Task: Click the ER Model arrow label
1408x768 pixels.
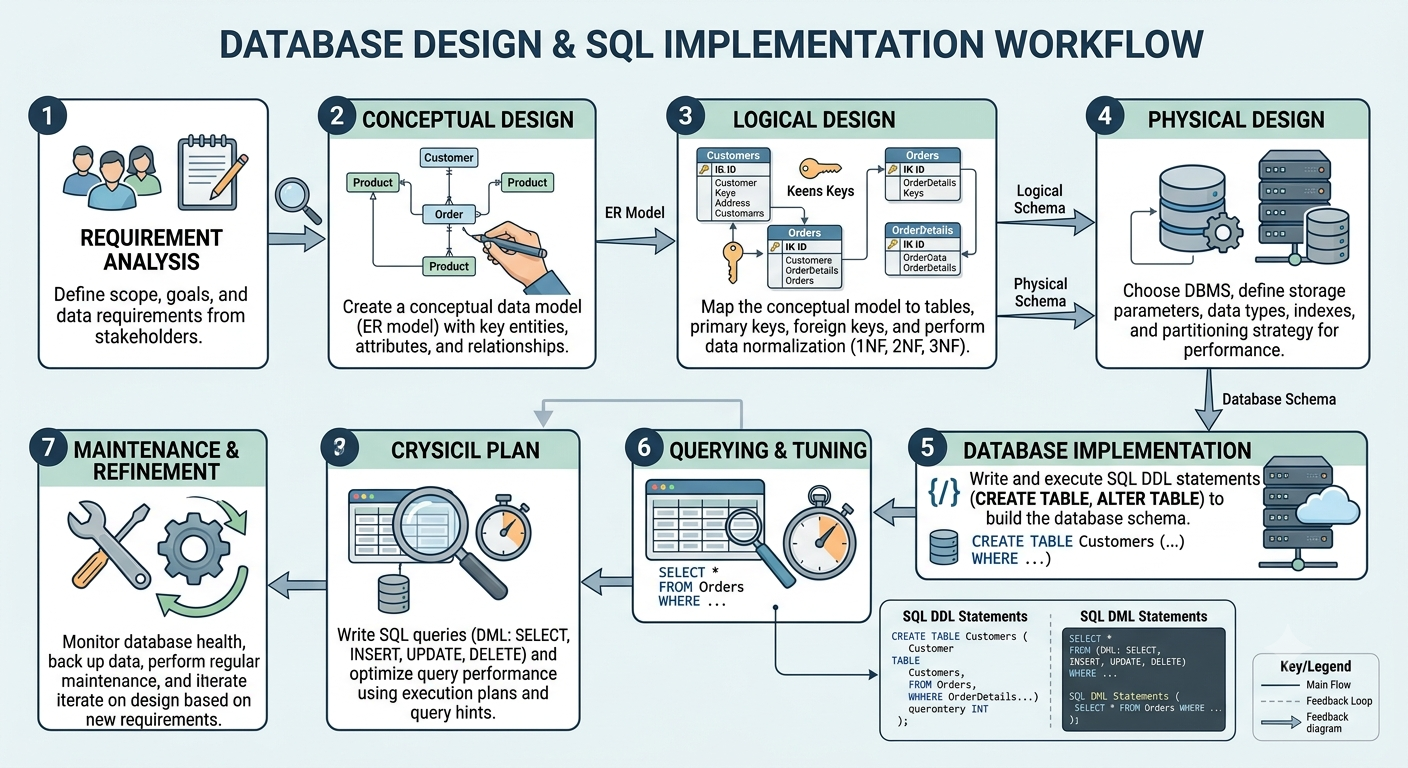Action: point(635,212)
